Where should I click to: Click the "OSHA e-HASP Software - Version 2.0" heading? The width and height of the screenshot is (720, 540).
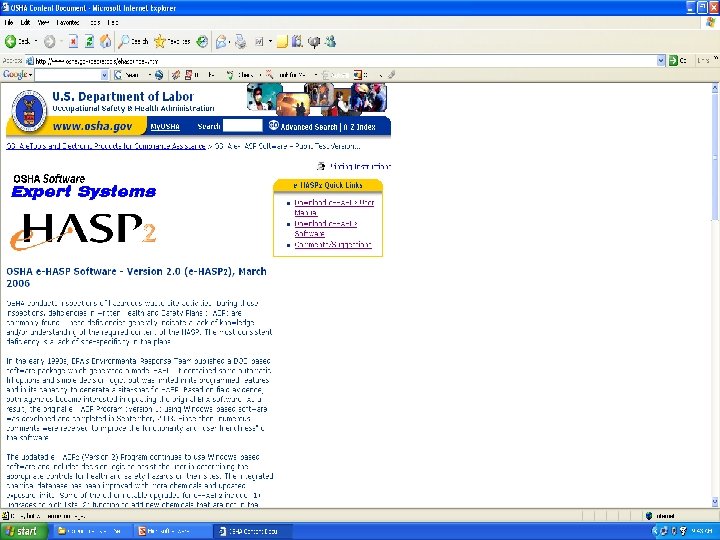pyautogui.click(x=136, y=277)
